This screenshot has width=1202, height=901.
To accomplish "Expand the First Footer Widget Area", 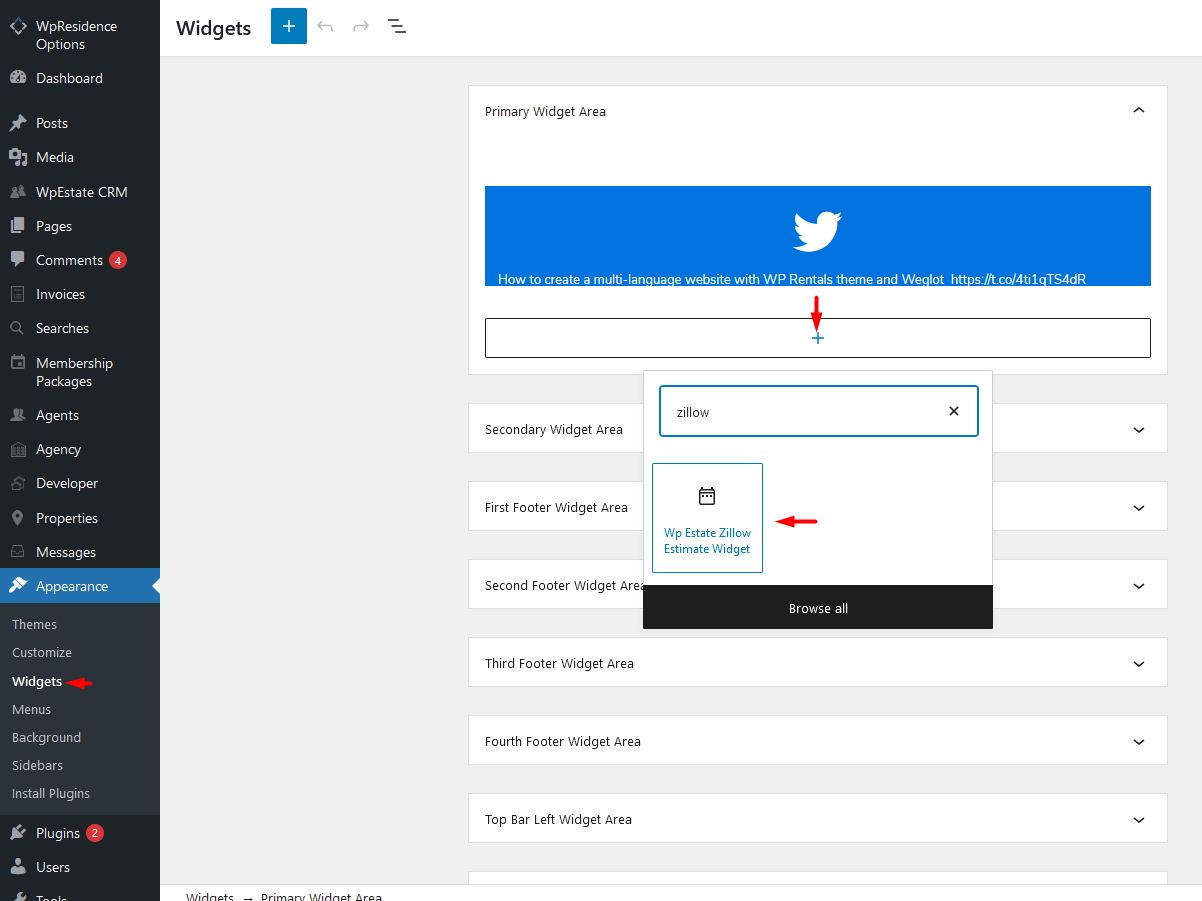I will (1138, 507).
